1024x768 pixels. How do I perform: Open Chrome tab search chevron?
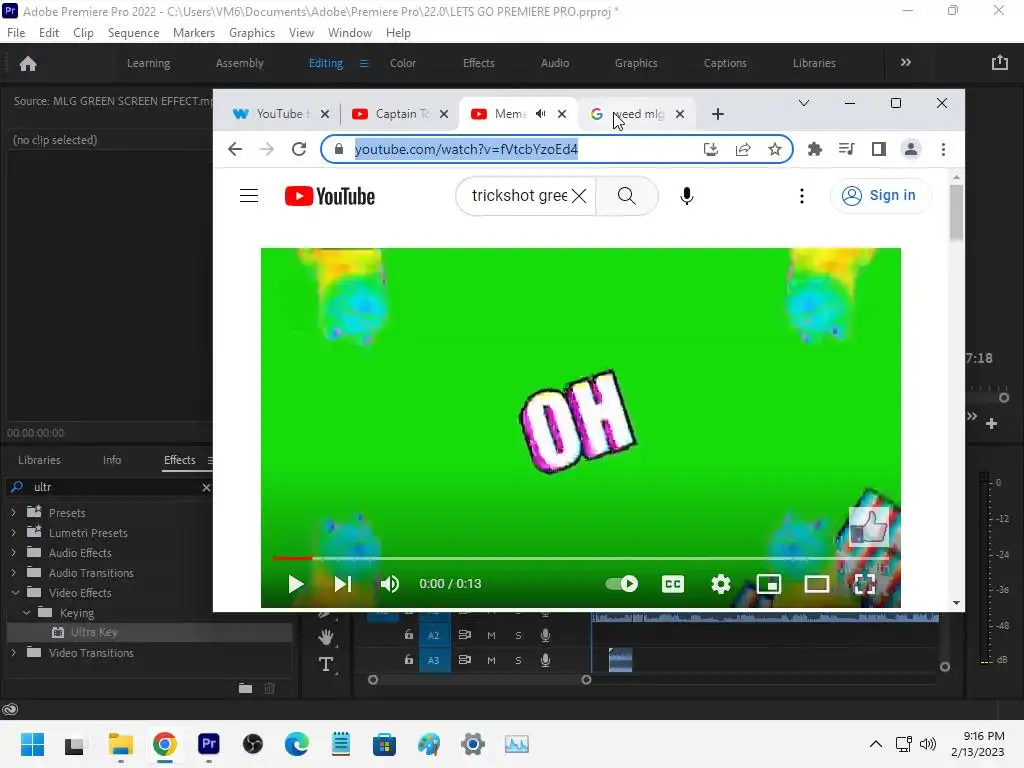click(804, 103)
